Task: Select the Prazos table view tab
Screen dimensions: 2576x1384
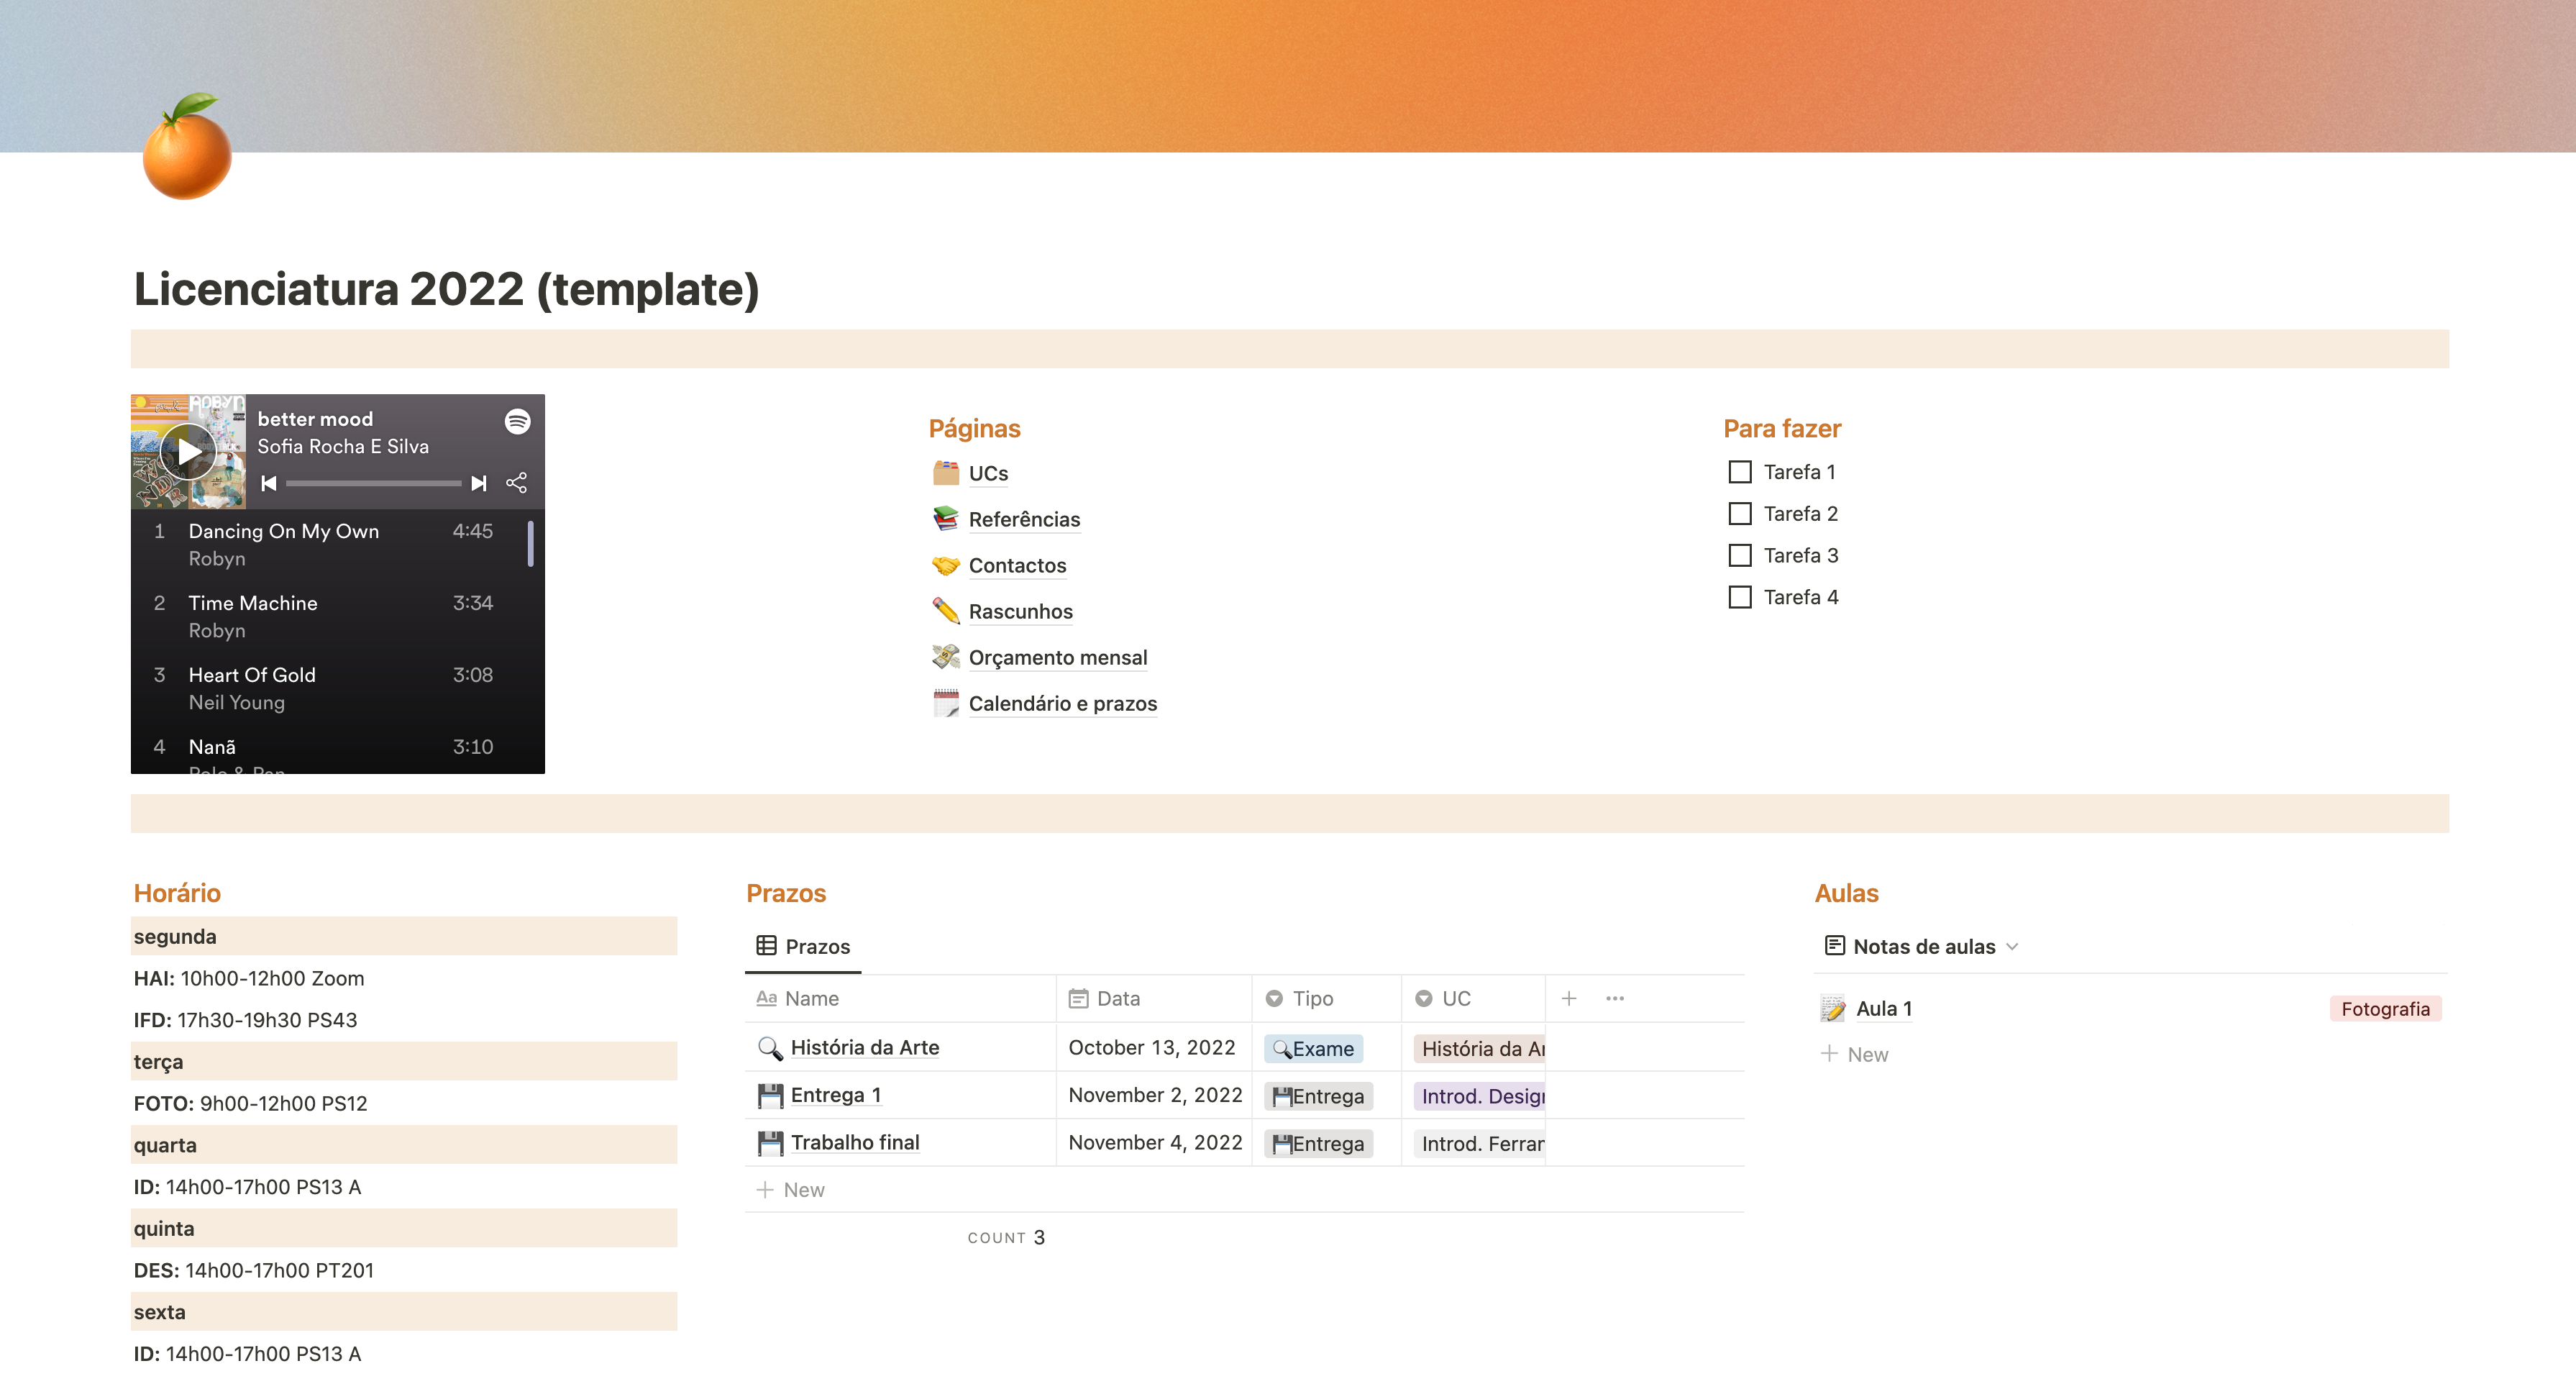Action: [x=804, y=946]
